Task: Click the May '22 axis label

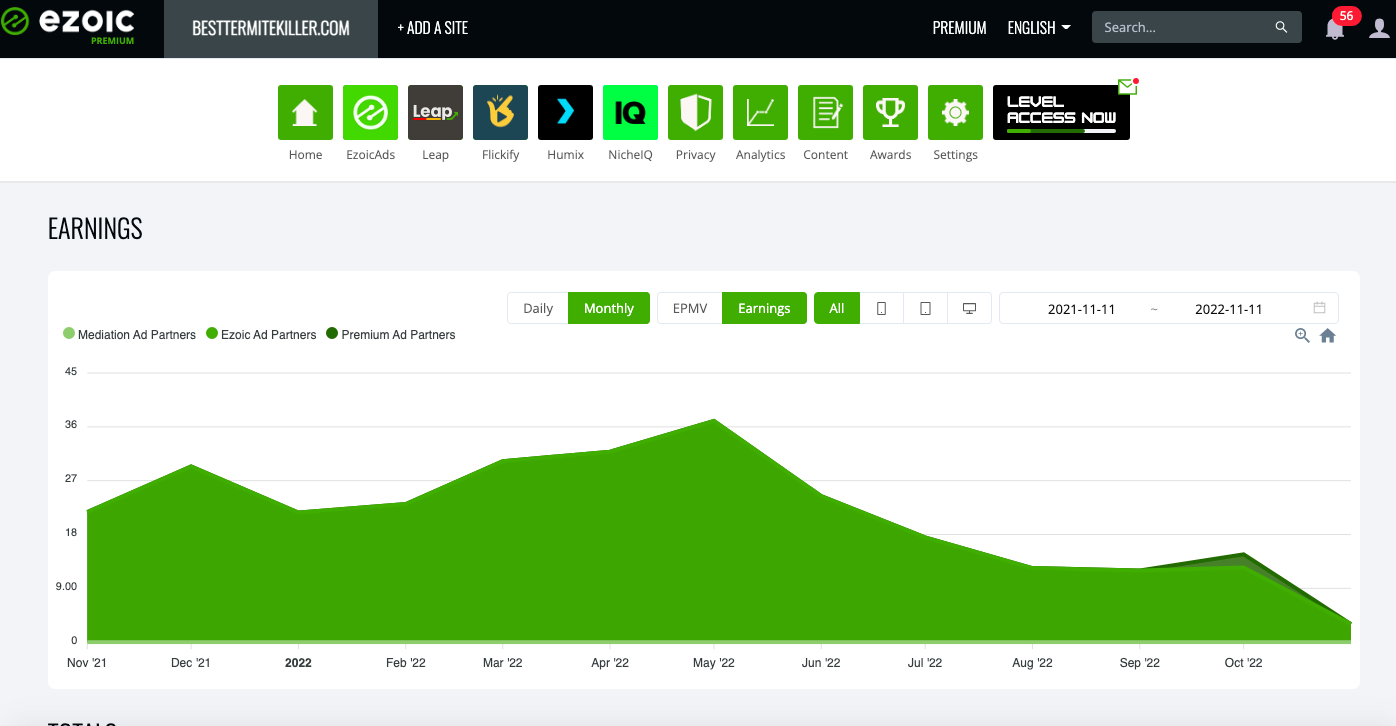Action: [x=714, y=663]
